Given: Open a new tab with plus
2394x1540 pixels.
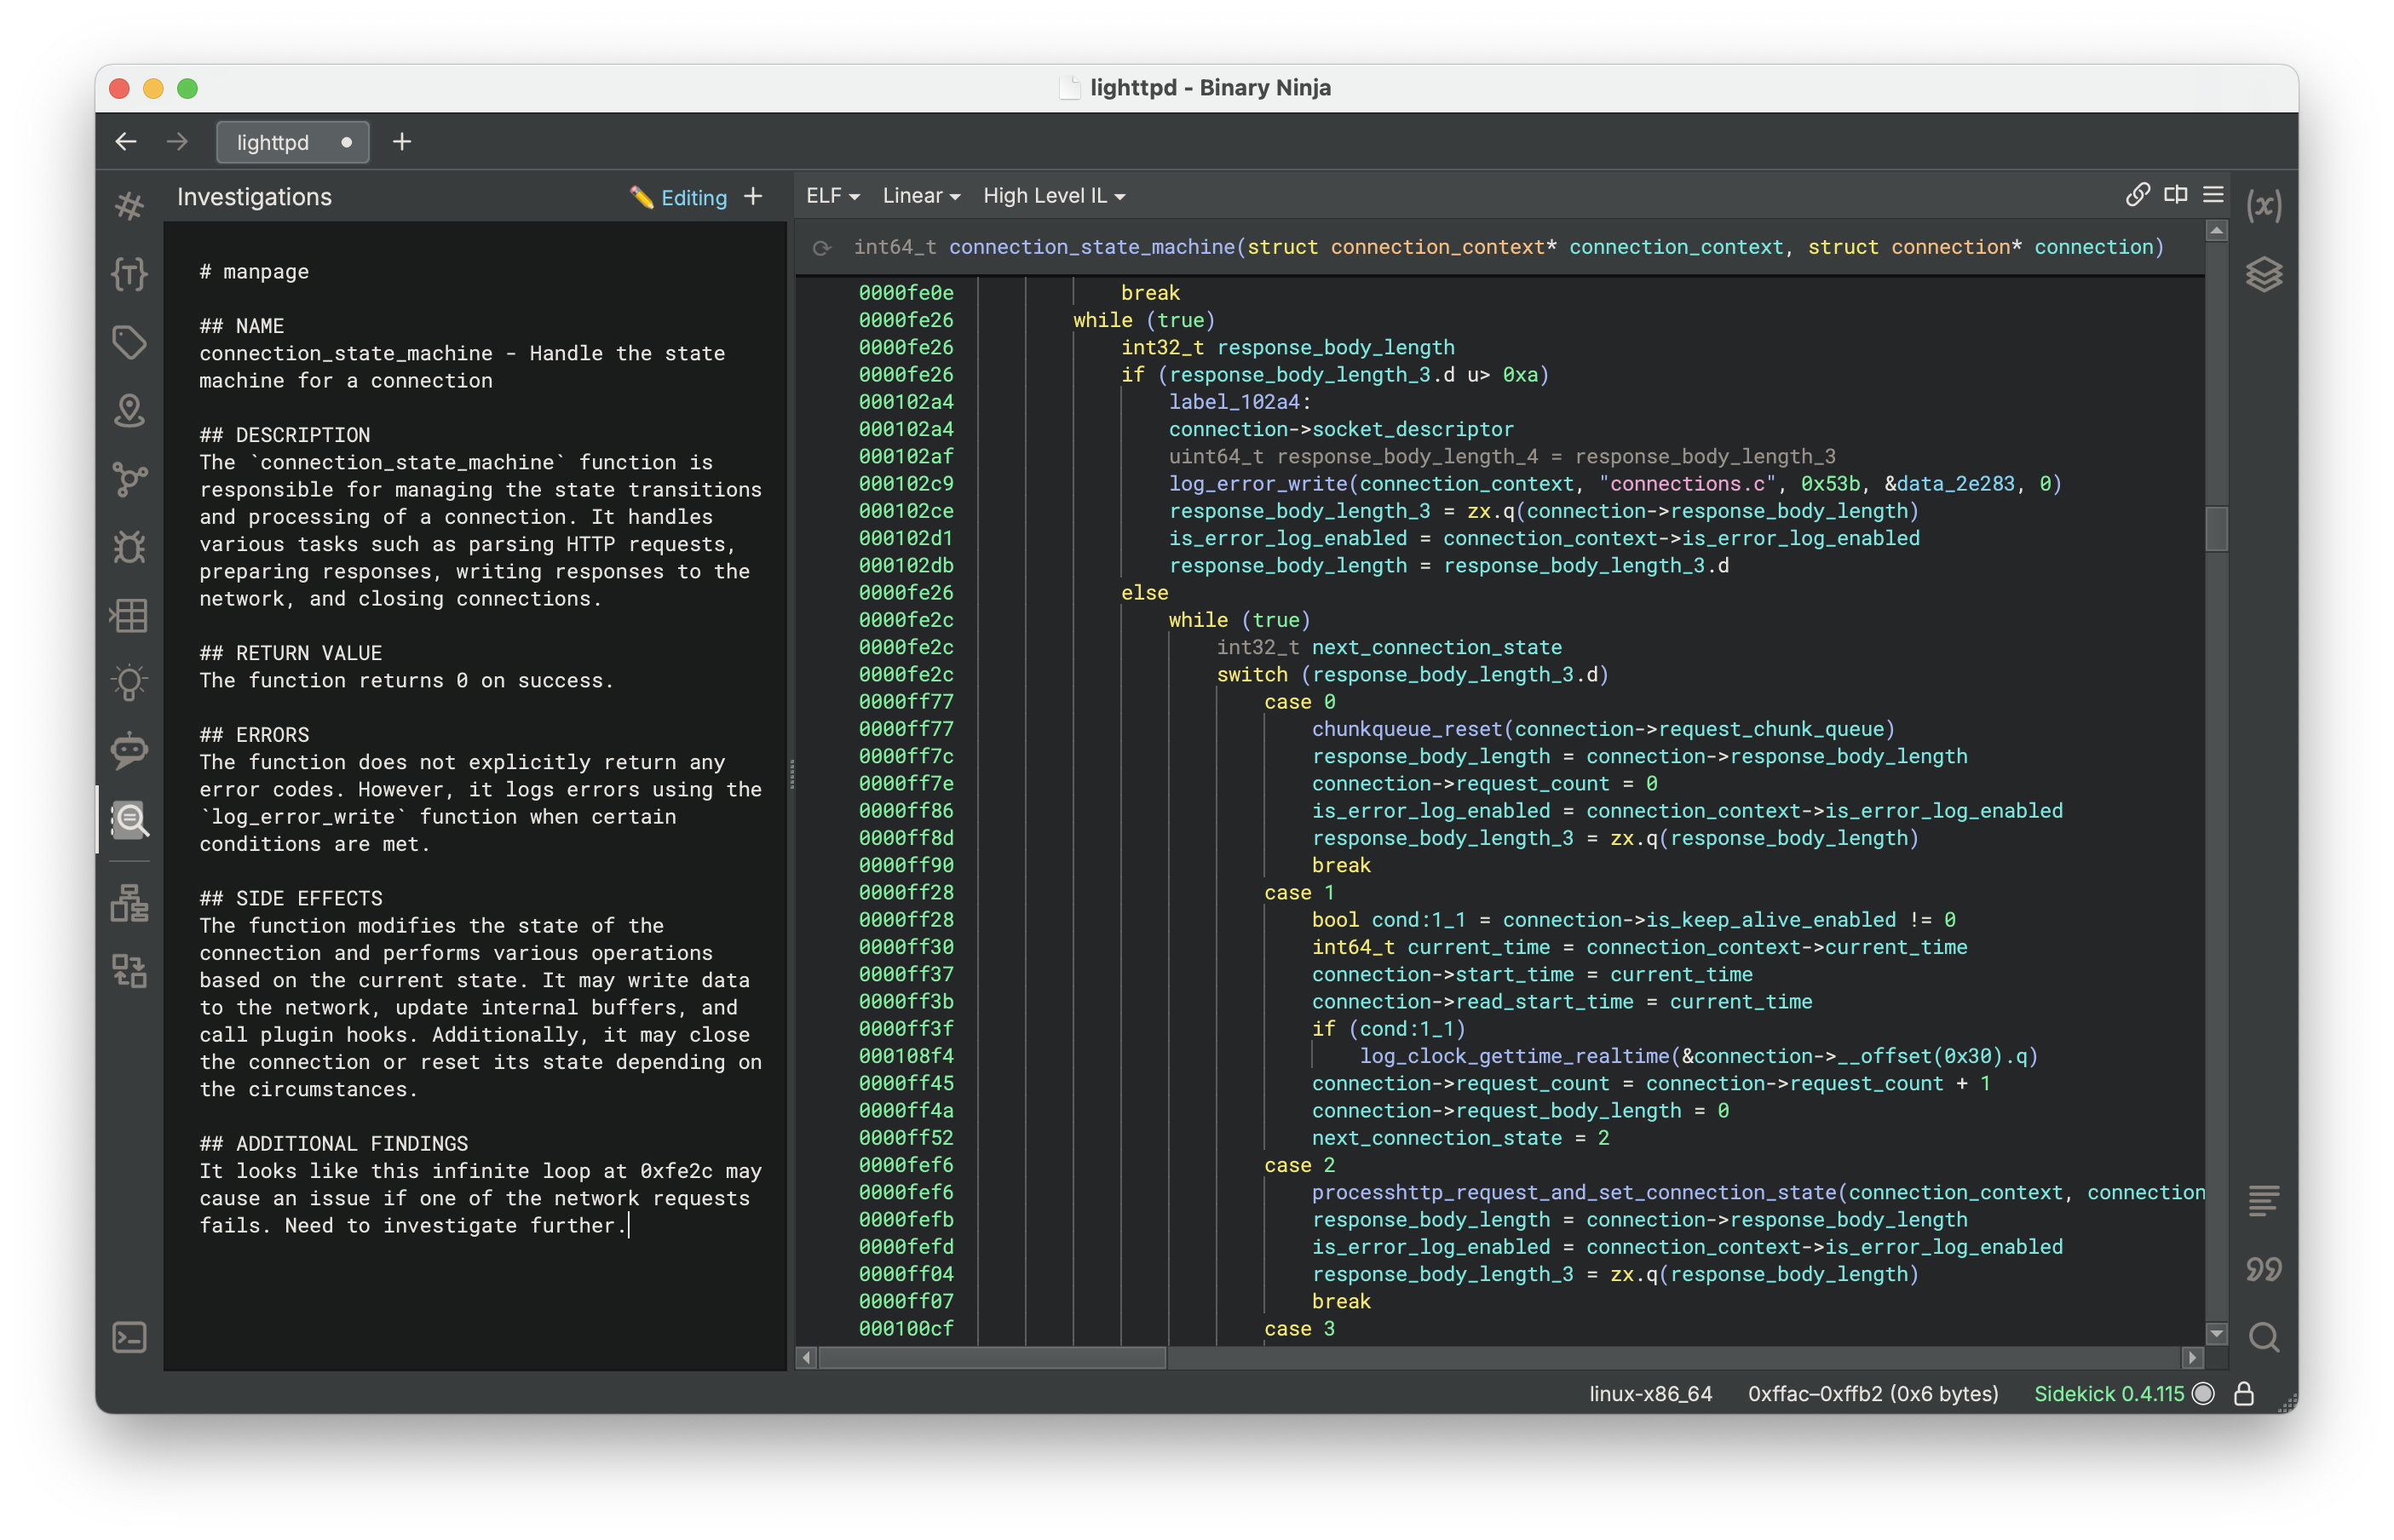Looking at the screenshot, I should click(x=402, y=142).
